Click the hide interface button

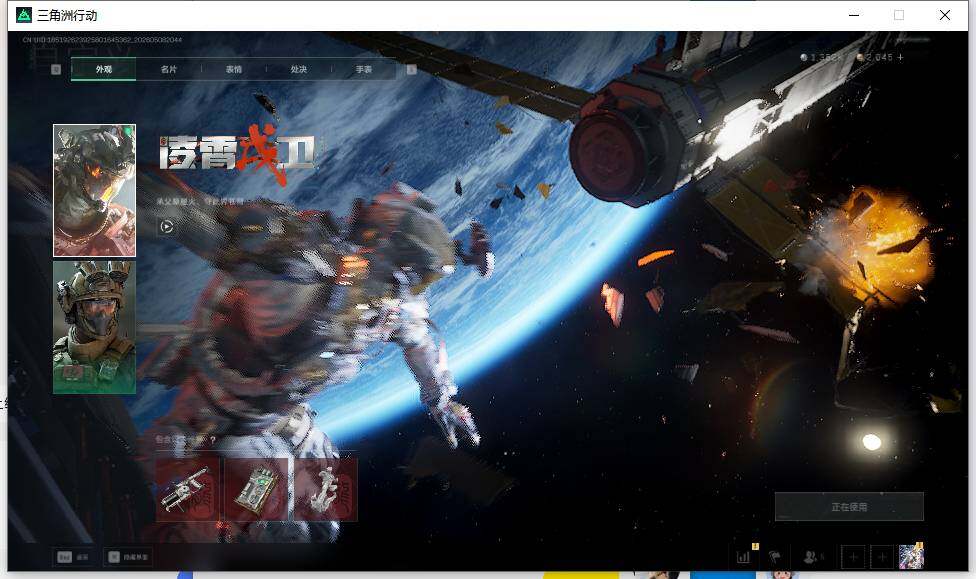click(x=128, y=557)
